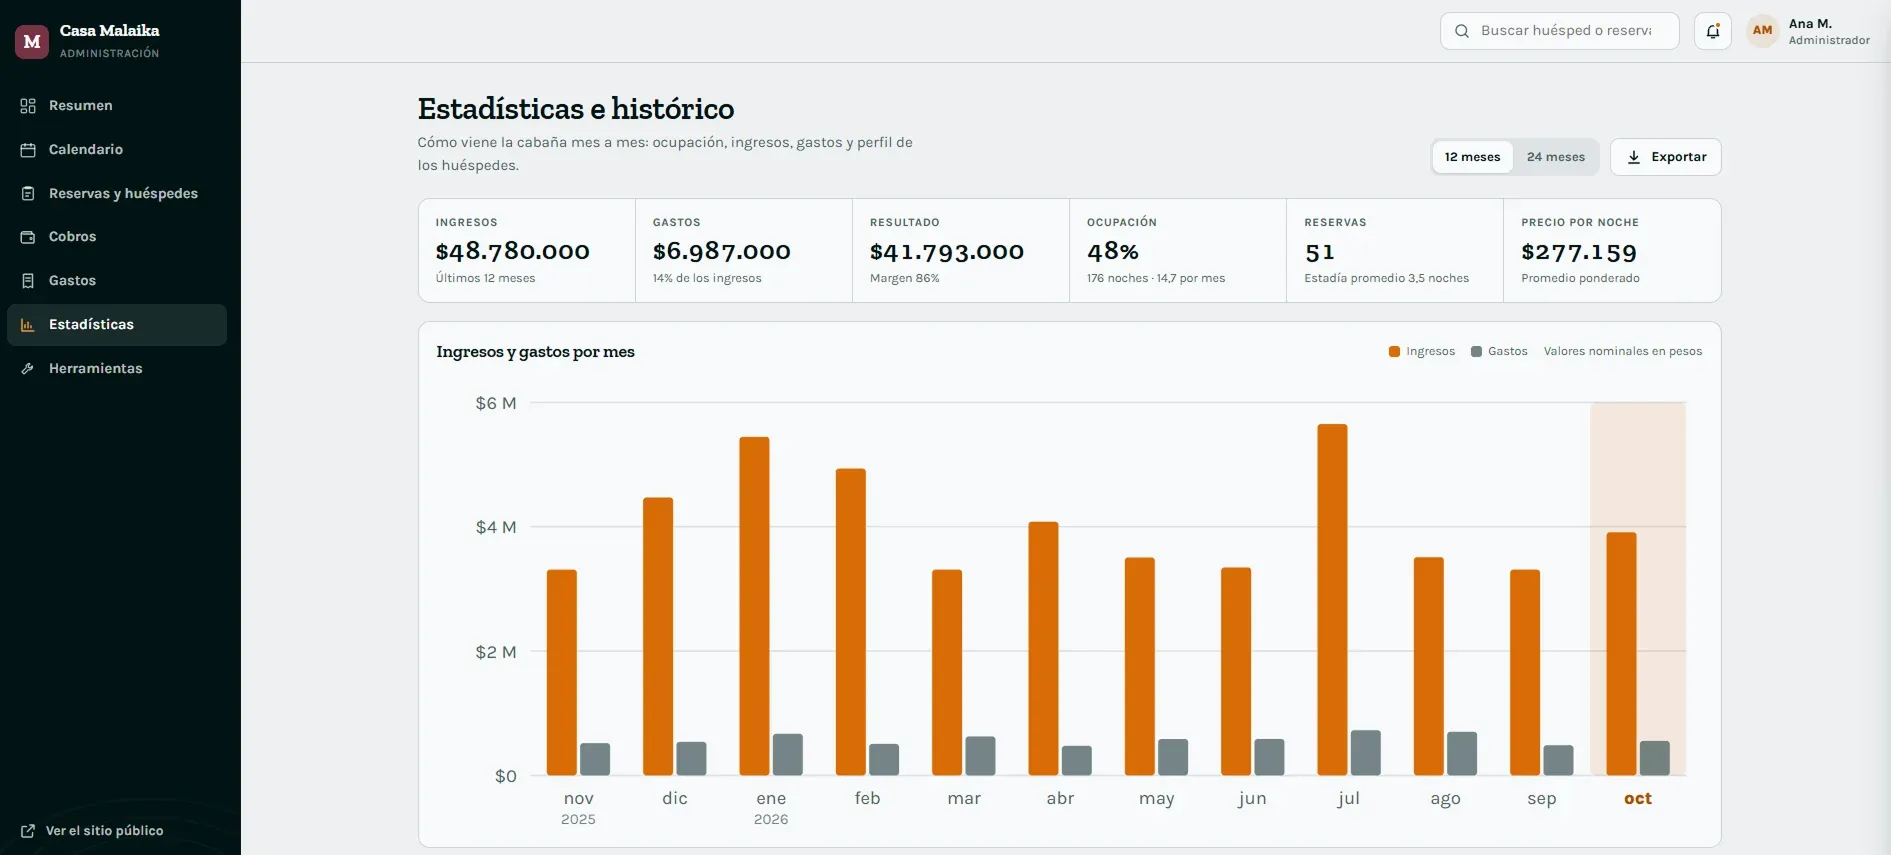The height and width of the screenshot is (855, 1891).
Task: Click the gray ago expenses bar
Action: pos(1462,754)
